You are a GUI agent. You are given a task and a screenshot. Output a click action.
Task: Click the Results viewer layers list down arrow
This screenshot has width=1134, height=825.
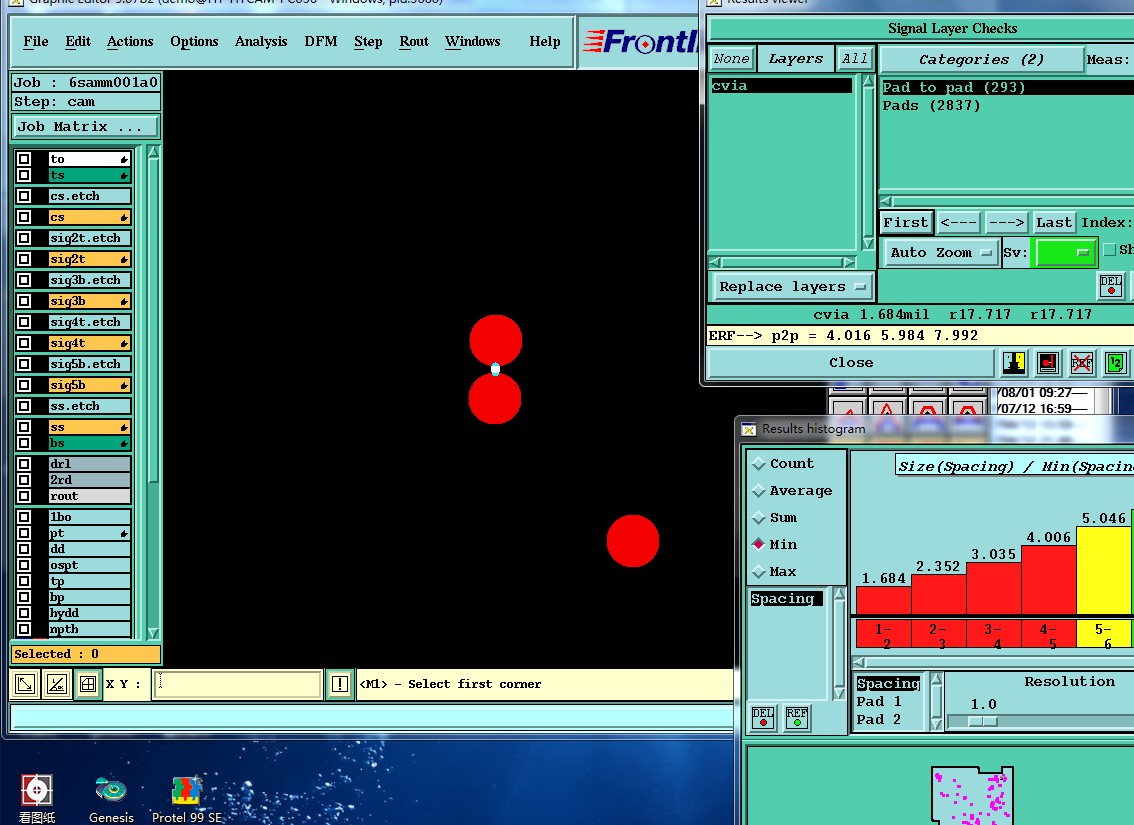[x=868, y=244]
